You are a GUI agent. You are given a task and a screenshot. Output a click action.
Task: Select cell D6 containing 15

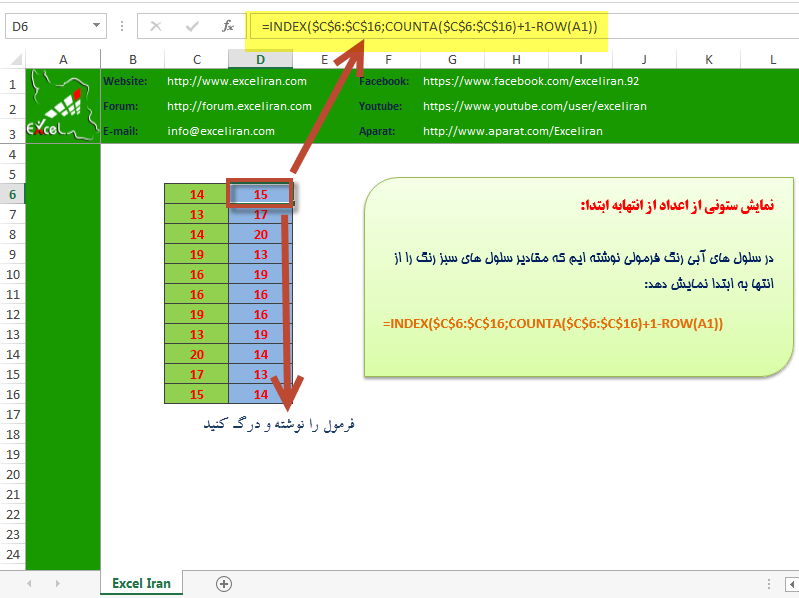(260, 194)
